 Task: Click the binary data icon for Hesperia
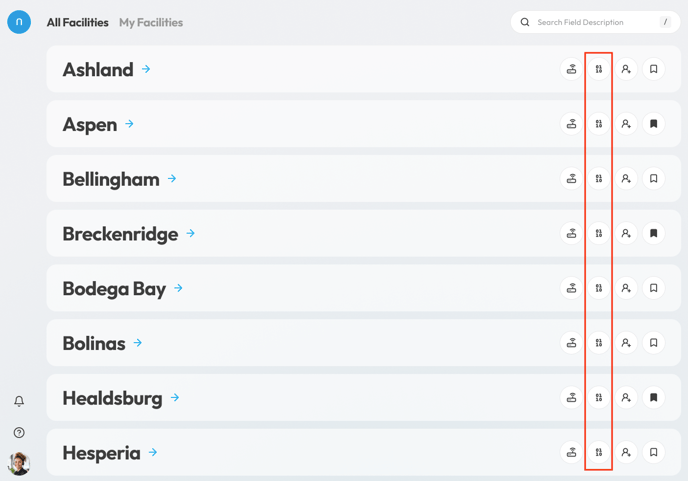pyautogui.click(x=599, y=452)
